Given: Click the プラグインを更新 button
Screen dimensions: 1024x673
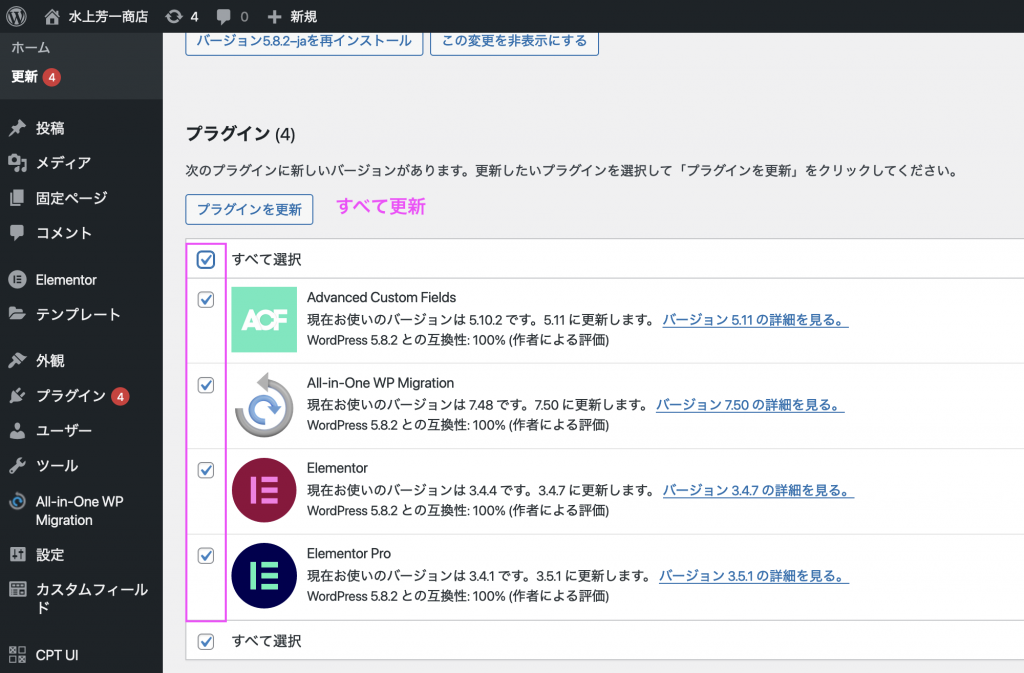Looking at the screenshot, I should point(249,209).
